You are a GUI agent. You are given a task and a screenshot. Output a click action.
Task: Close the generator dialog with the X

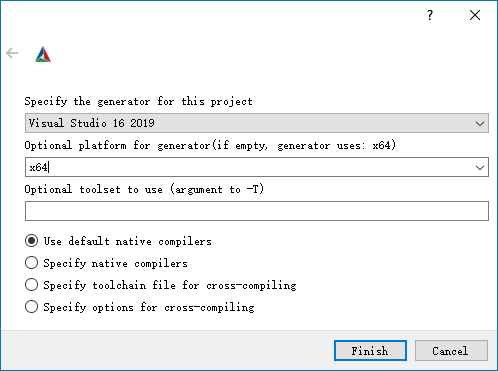tap(475, 15)
